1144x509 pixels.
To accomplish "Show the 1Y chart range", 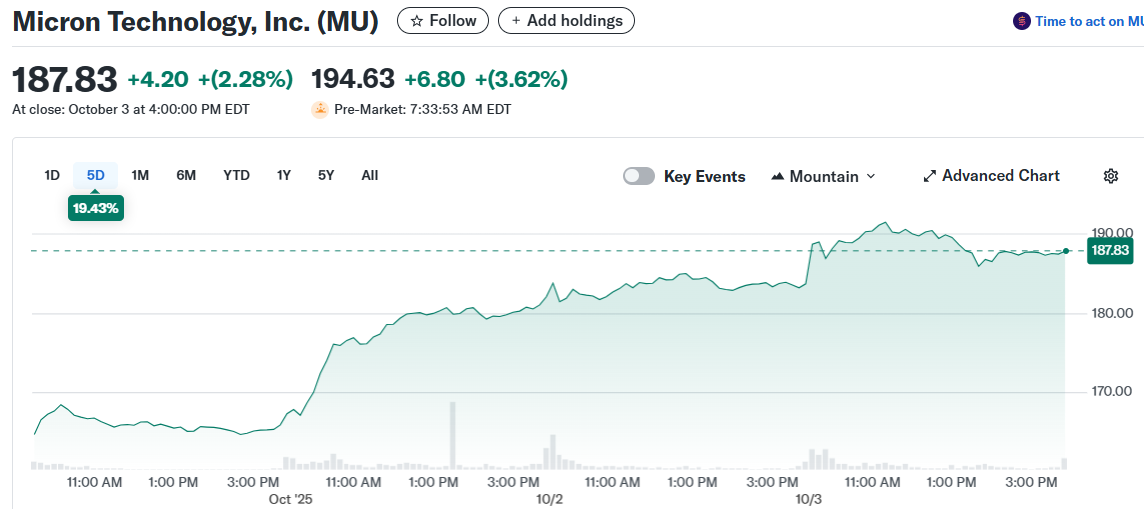I will (x=284, y=175).
